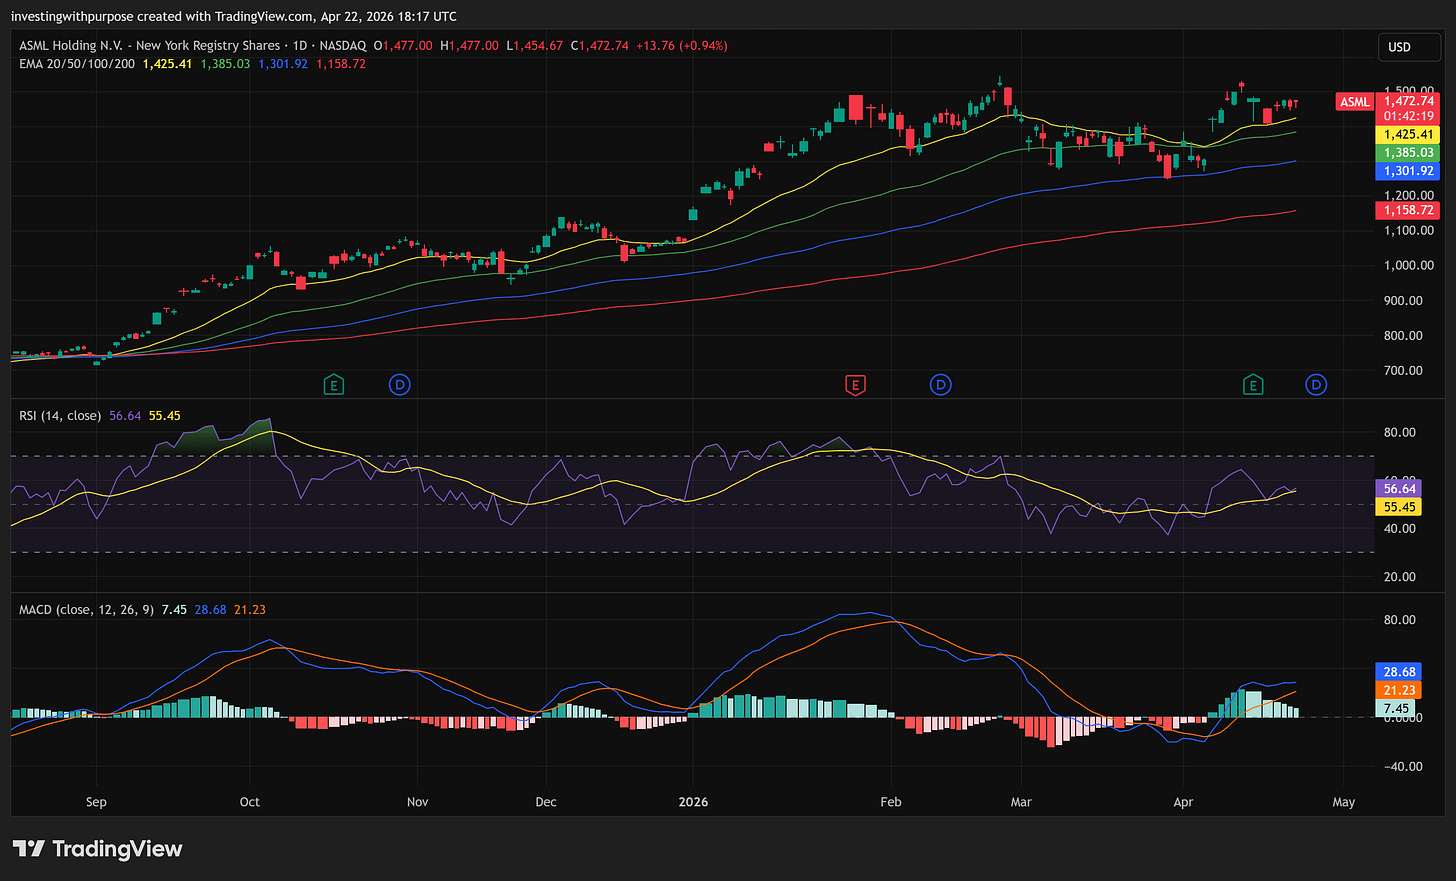Click the Mar label on the time axis
The image size is (1456, 881).
point(1021,802)
